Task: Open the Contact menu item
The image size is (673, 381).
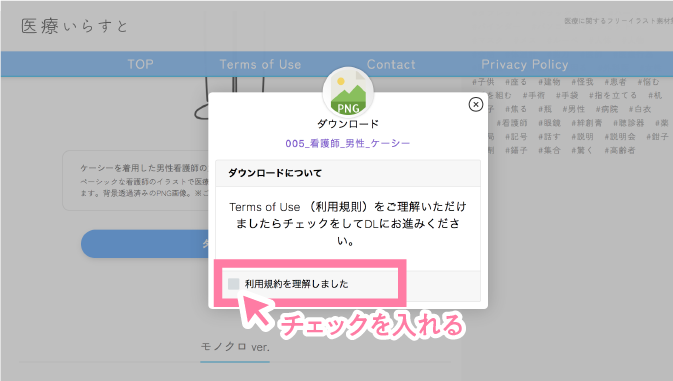Action: (391, 64)
